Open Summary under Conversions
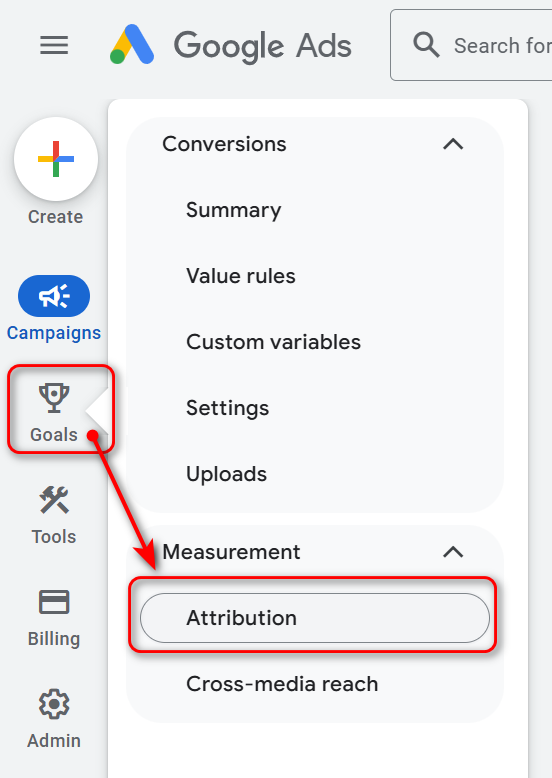Viewport: 552px width, 778px height. click(234, 210)
